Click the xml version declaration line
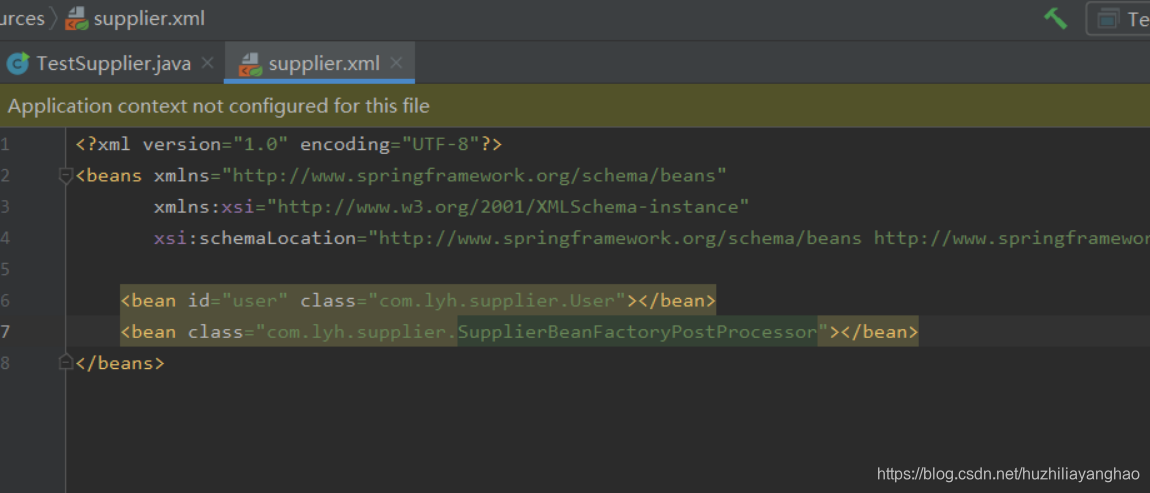Image resolution: width=1150 pixels, height=493 pixels. tap(289, 144)
